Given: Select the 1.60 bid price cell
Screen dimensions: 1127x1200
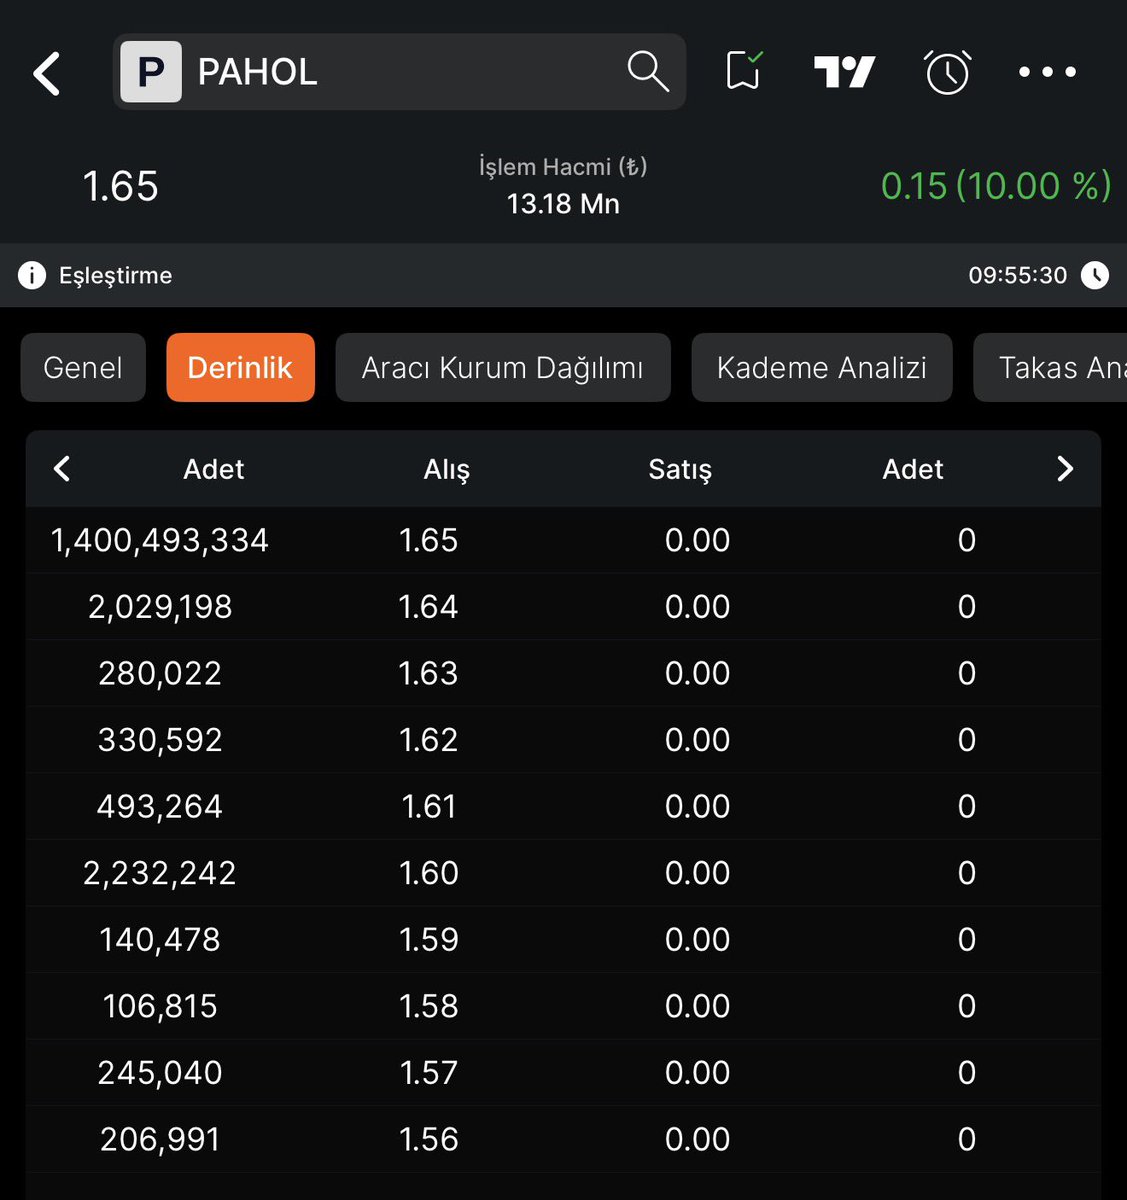Looking at the screenshot, I should click(x=428, y=873).
